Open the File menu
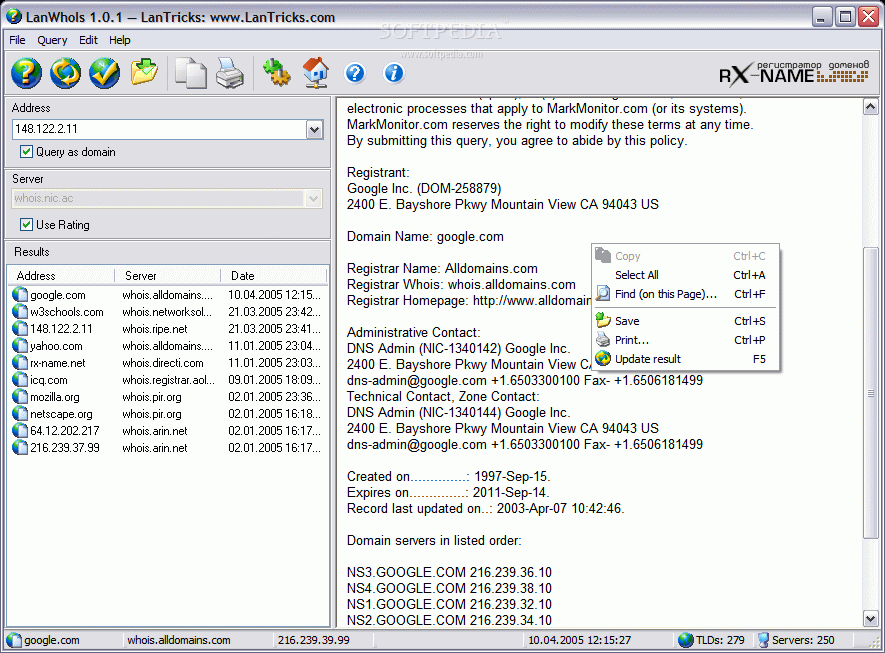The image size is (885, 653). click(17, 40)
